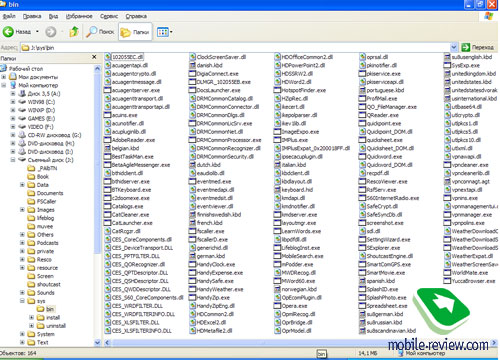Screen dimensions: 500x360
Task: Select the Opera.exe file
Action: pyautogui.click(x=290, y=306)
